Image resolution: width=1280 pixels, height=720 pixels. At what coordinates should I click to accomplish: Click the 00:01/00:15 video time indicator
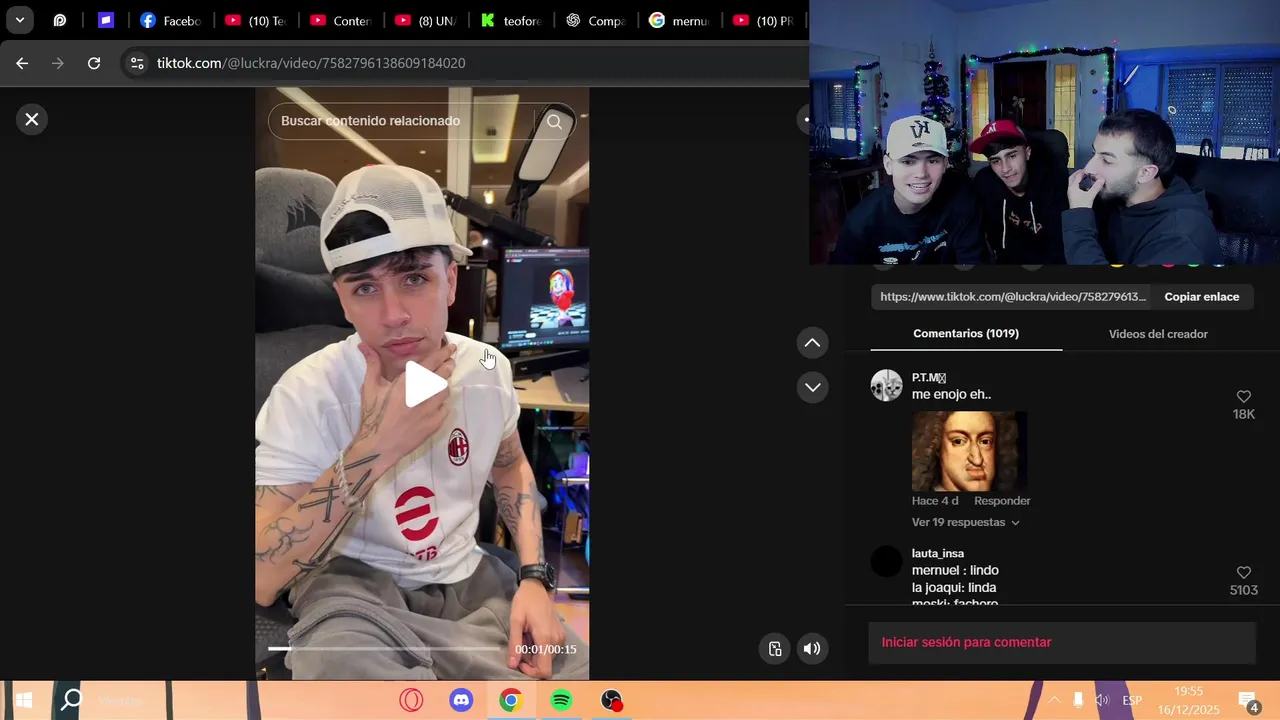546,649
